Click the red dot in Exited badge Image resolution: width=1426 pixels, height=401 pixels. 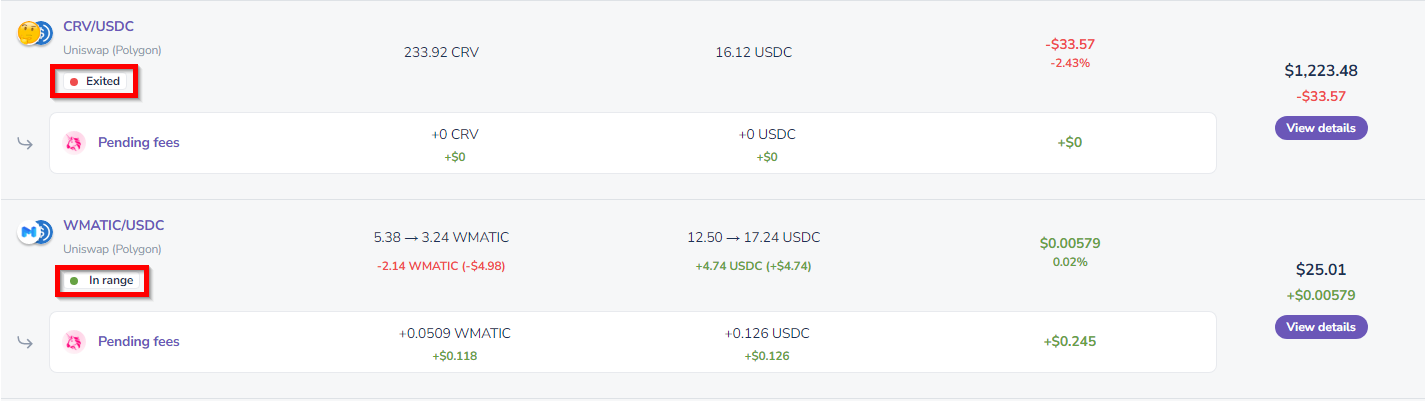point(74,82)
